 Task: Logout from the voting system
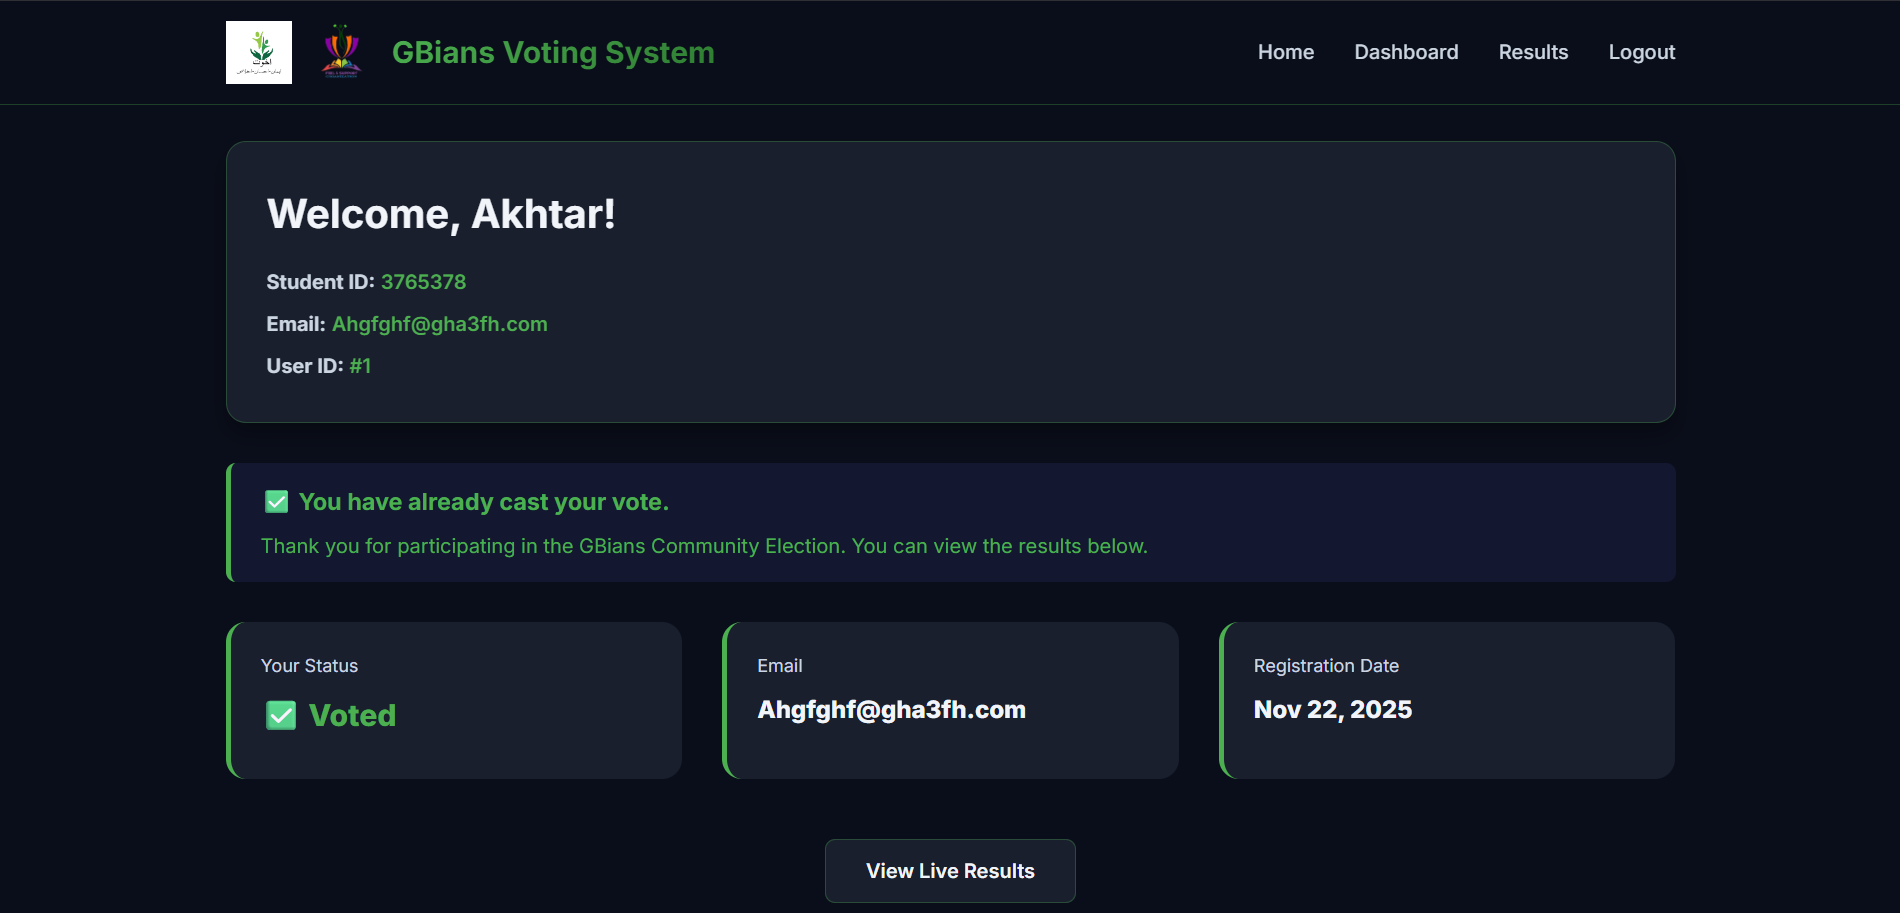click(1641, 52)
